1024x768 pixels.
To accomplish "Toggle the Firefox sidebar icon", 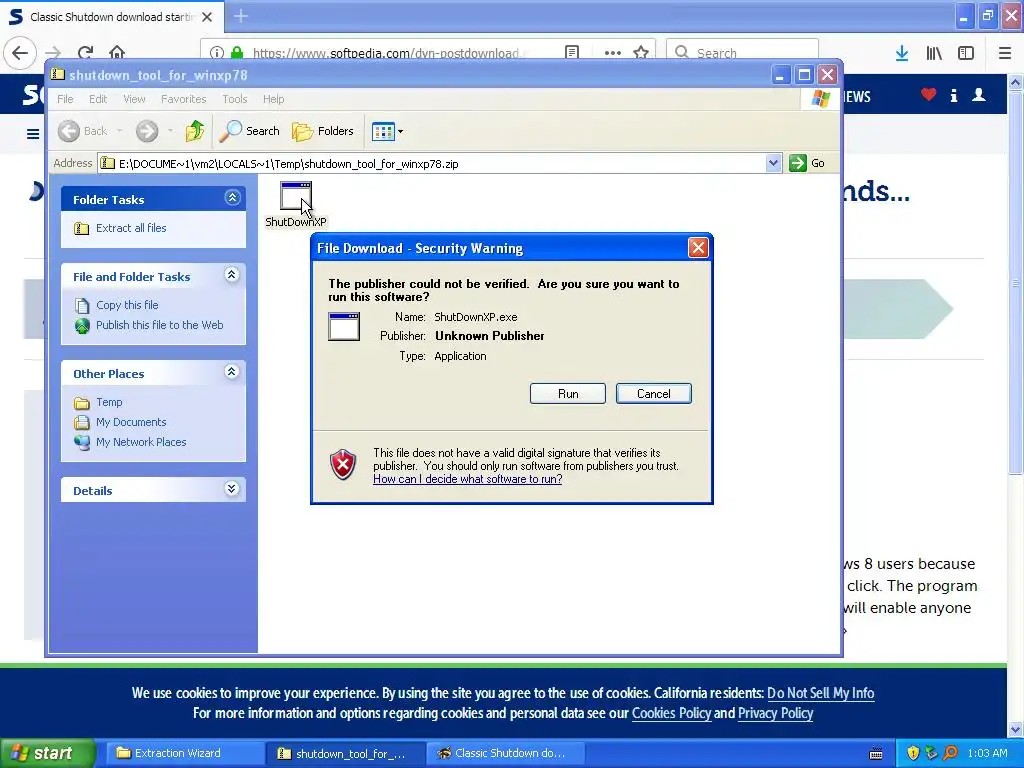I will [966, 53].
